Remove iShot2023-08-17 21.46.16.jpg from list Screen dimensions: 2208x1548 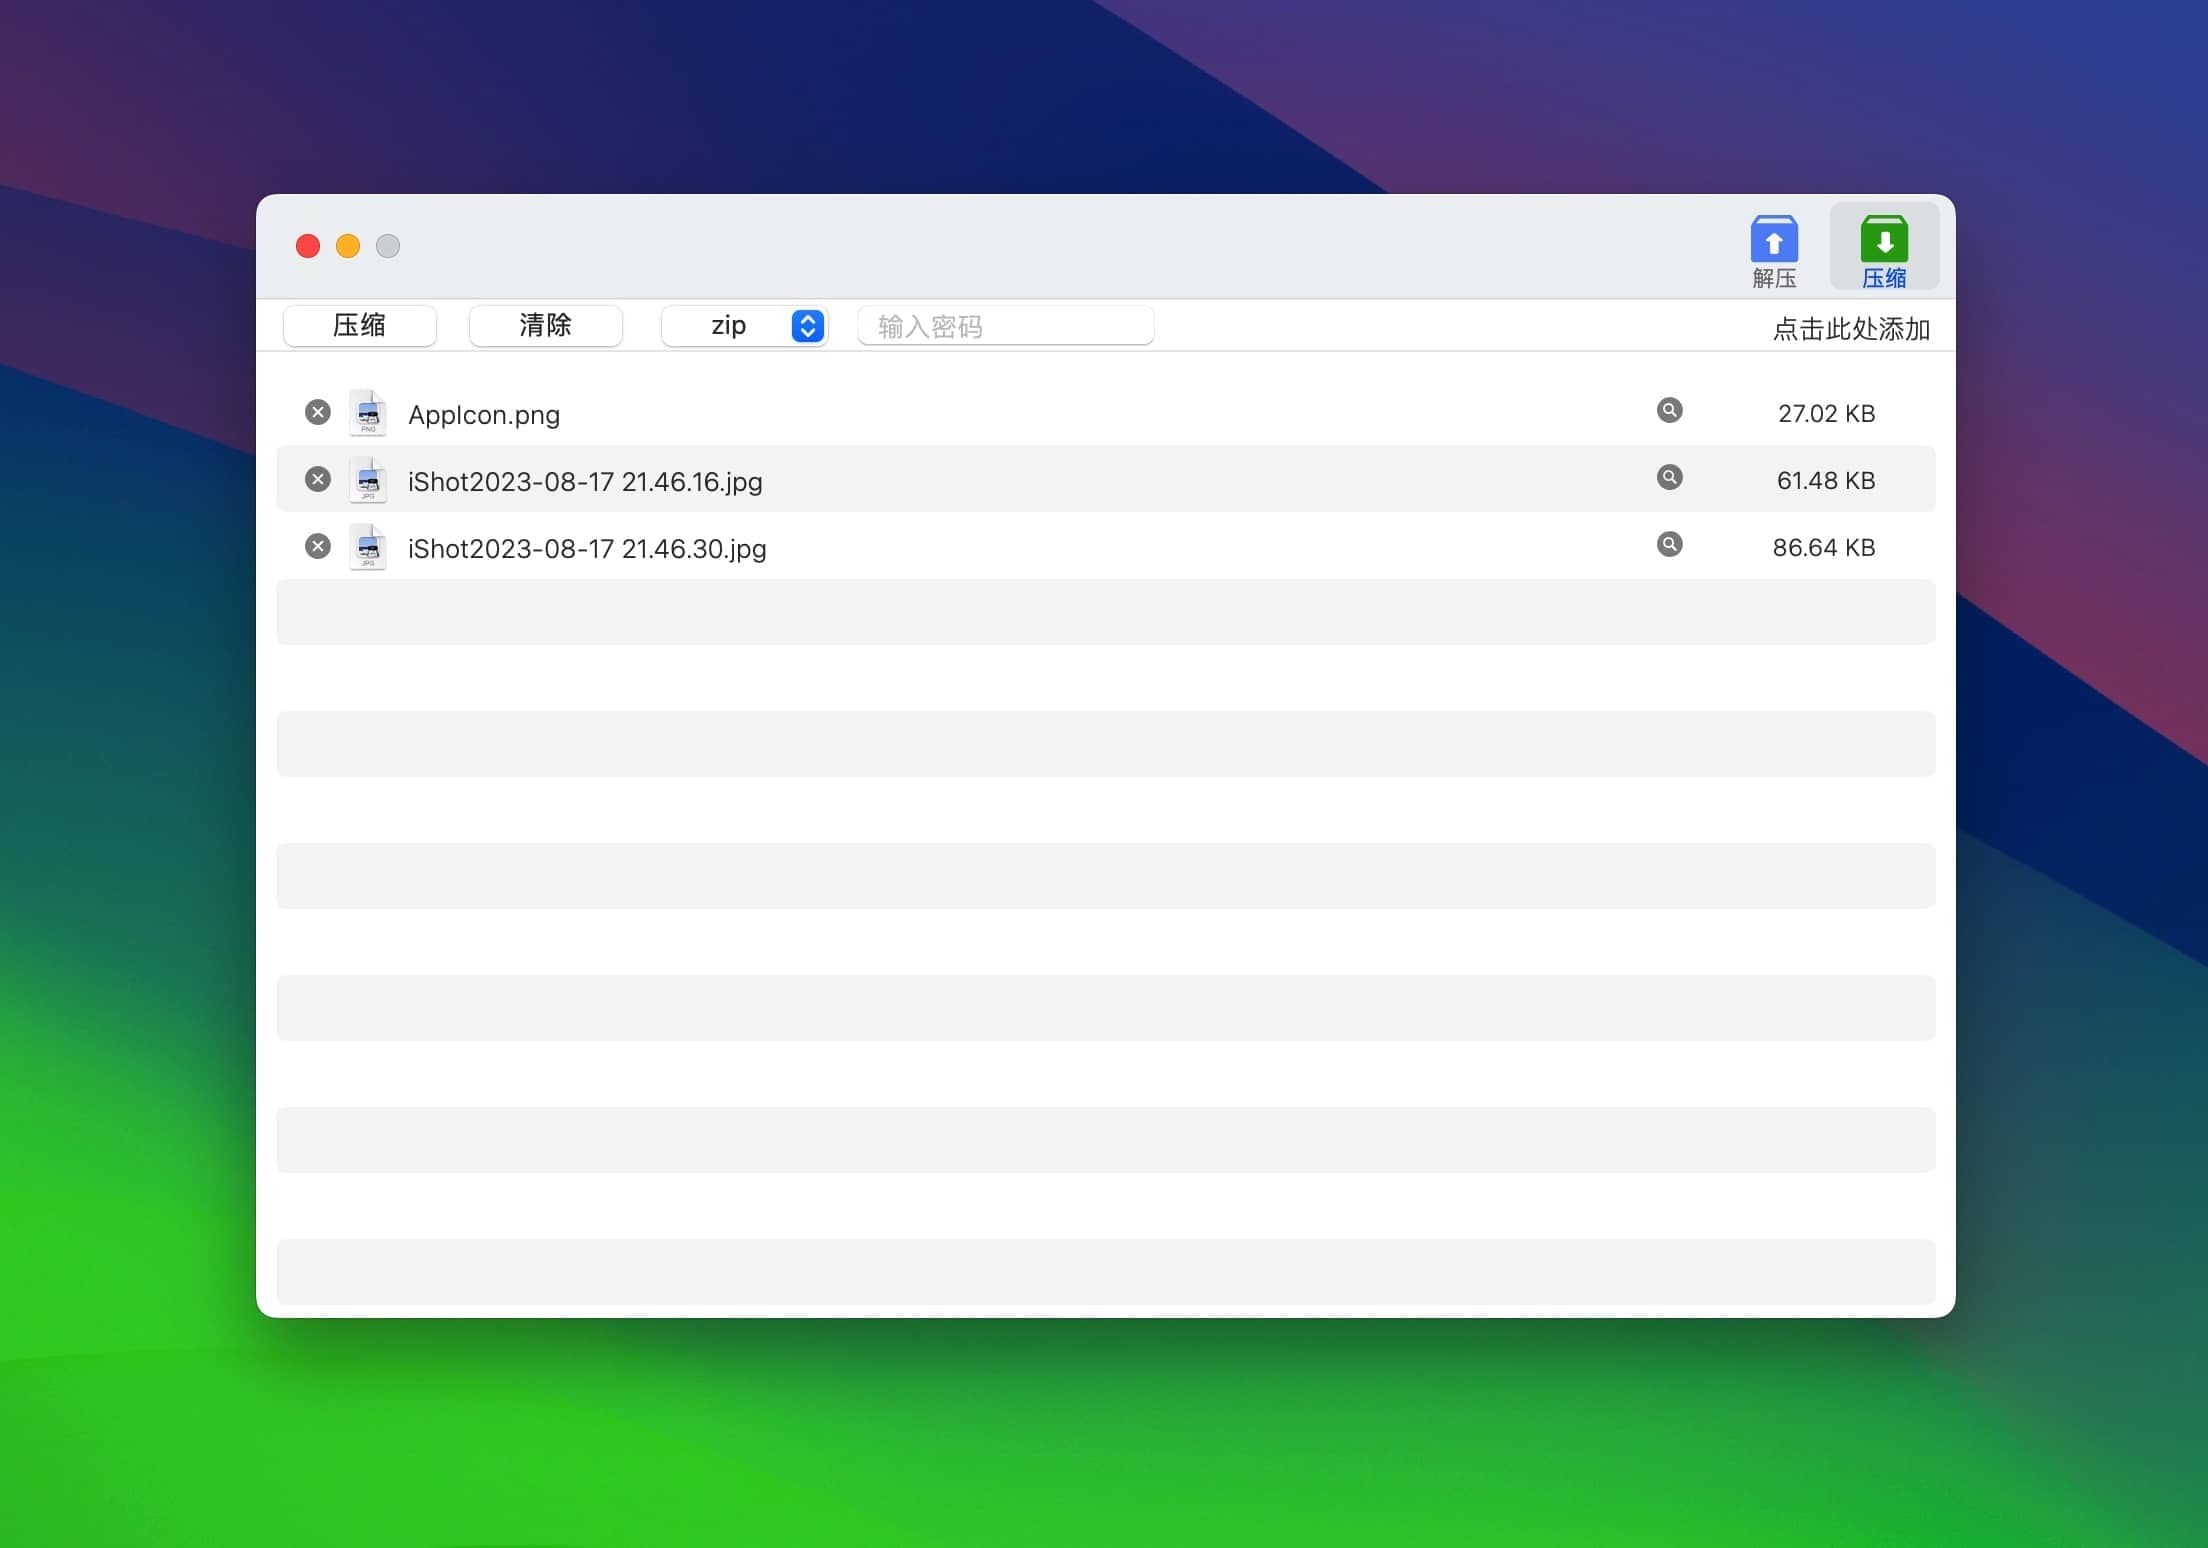click(317, 479)
